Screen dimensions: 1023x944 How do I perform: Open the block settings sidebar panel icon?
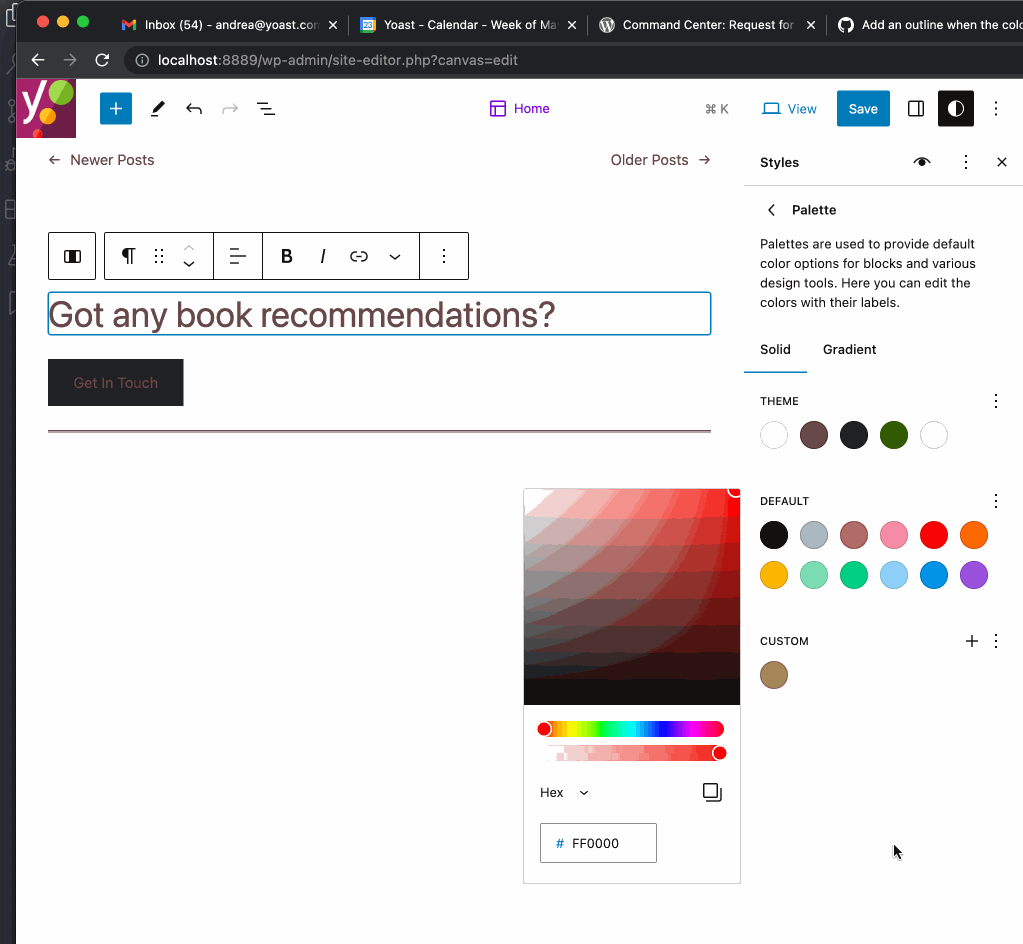click(915, 108)
